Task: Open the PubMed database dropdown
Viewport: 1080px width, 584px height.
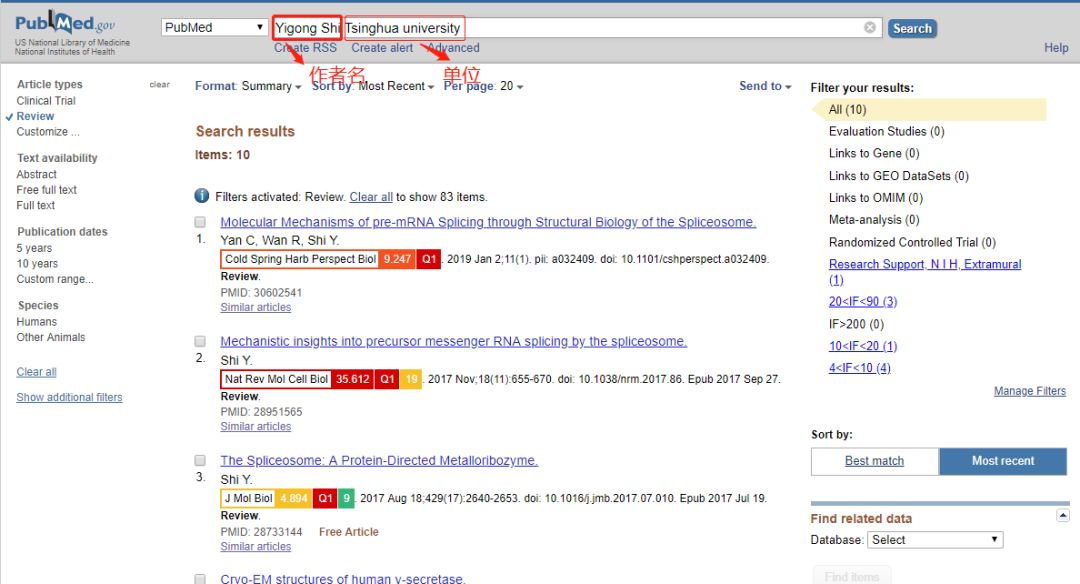Action: click(x=214, y=27)
